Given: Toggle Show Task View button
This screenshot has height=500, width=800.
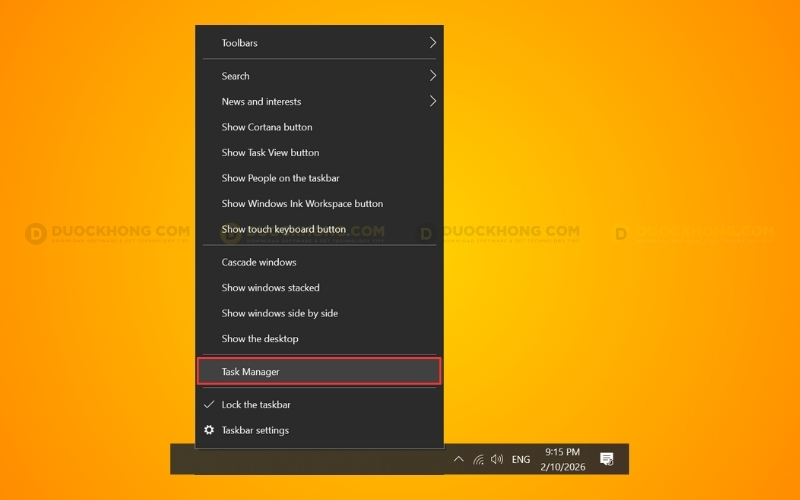Looking at the screenshot, I should 270,153.
